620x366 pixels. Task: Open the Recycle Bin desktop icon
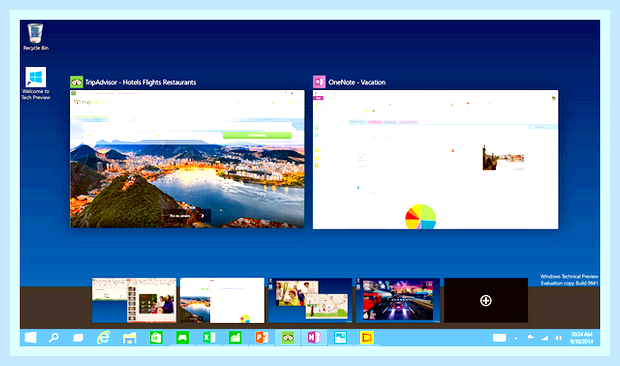point(36,37)
